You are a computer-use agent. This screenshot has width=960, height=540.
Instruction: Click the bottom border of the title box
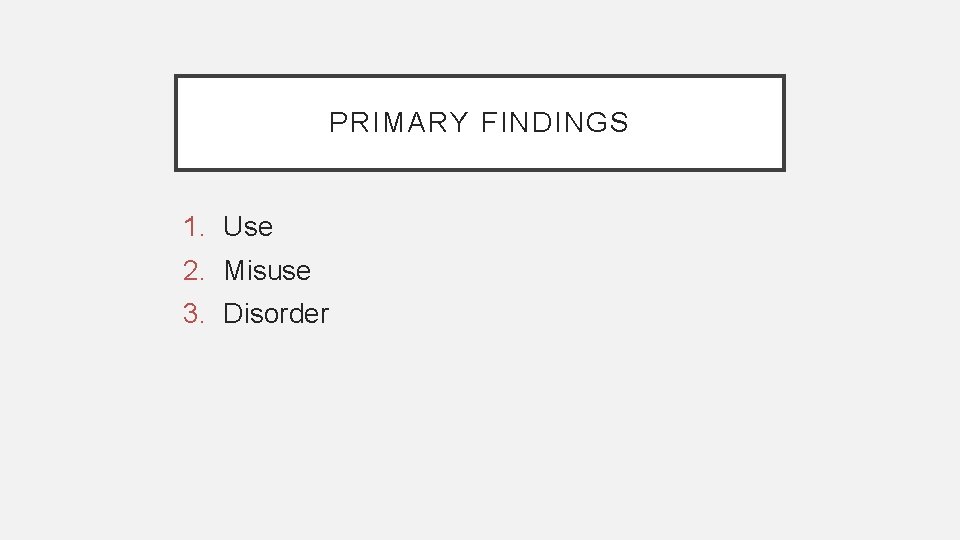point(480,169)
